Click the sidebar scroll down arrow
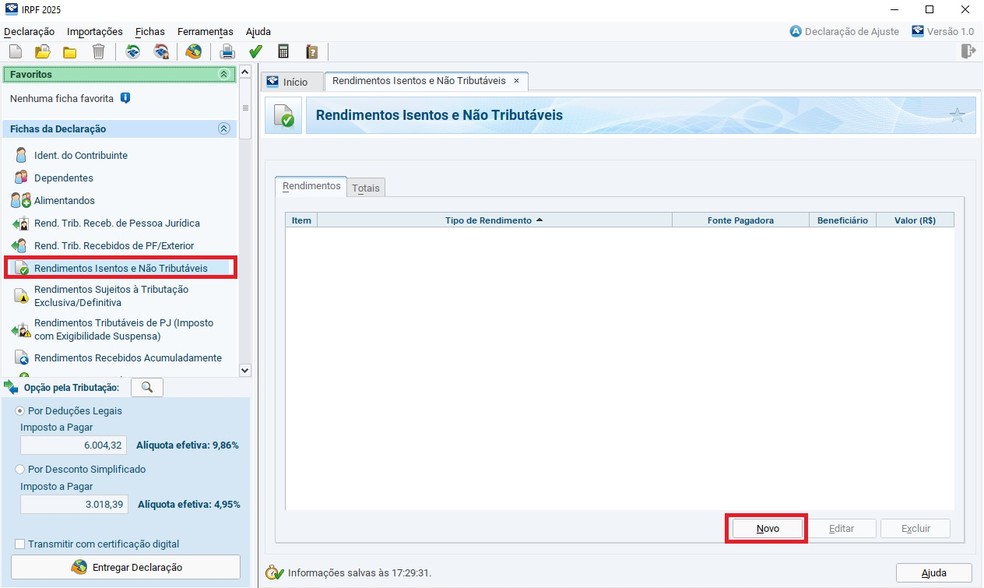The height and width of the screenshot is (588, 984). click(245, 369)
